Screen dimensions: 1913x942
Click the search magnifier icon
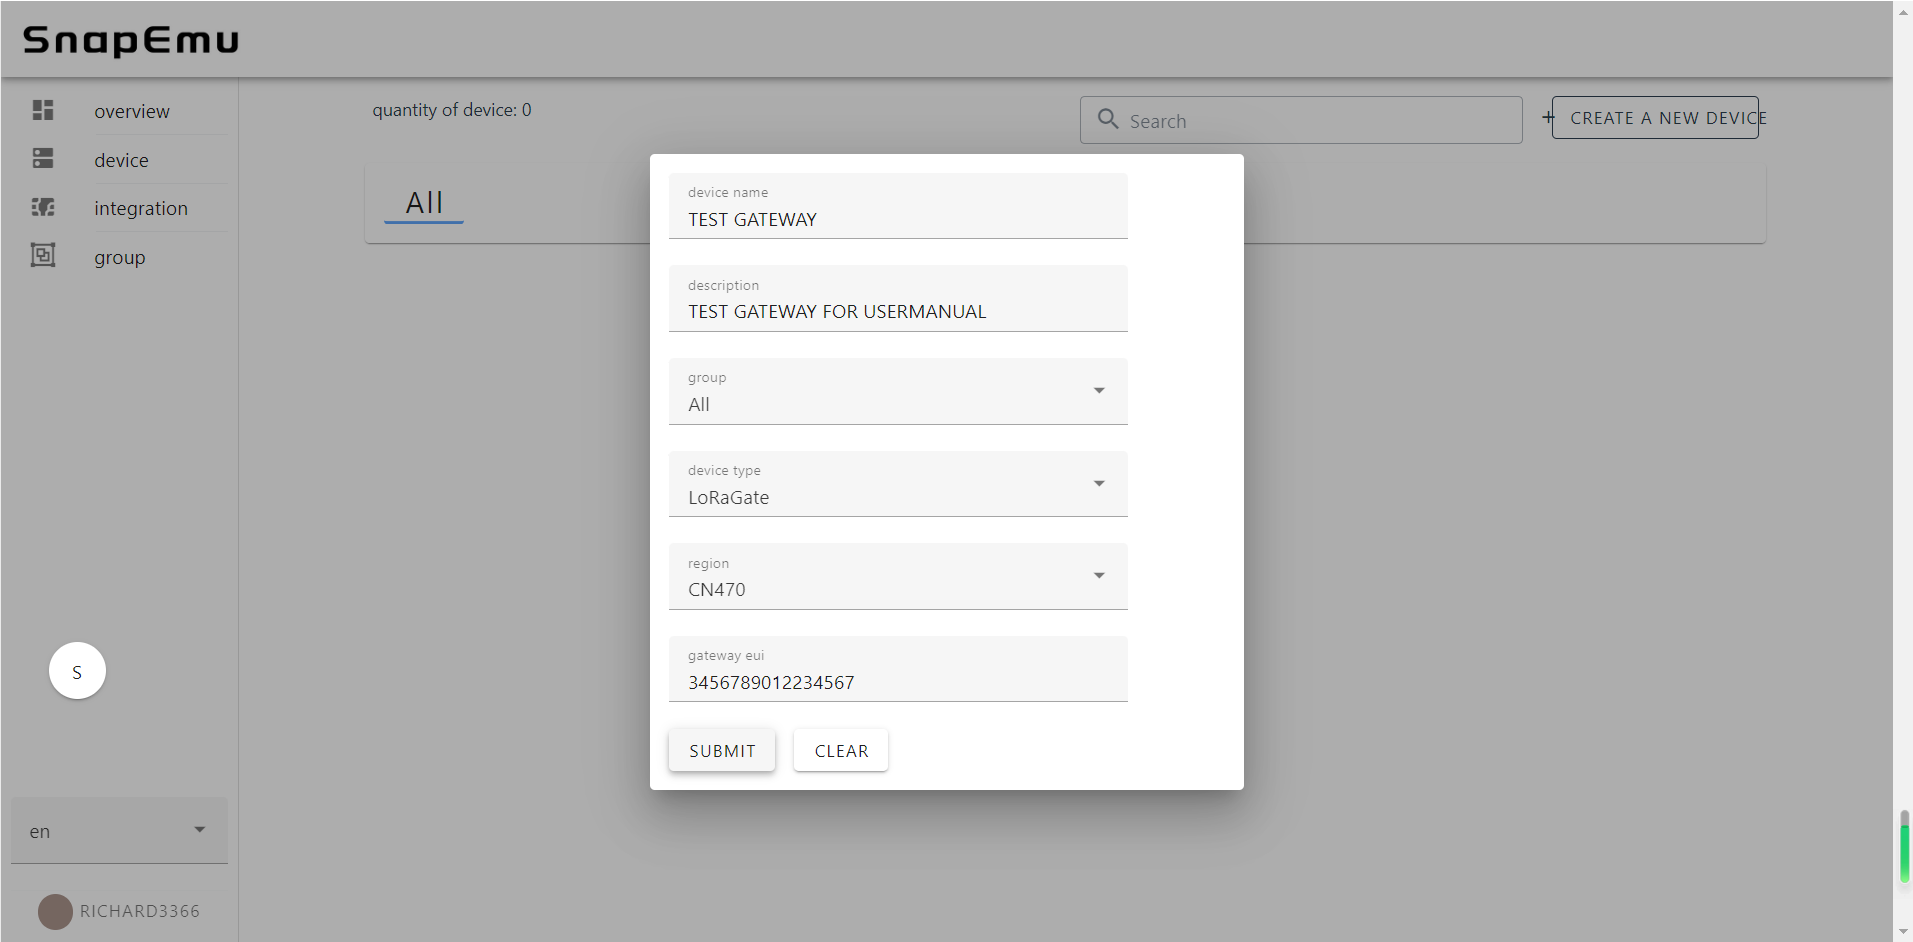(x=1108, y=119)
